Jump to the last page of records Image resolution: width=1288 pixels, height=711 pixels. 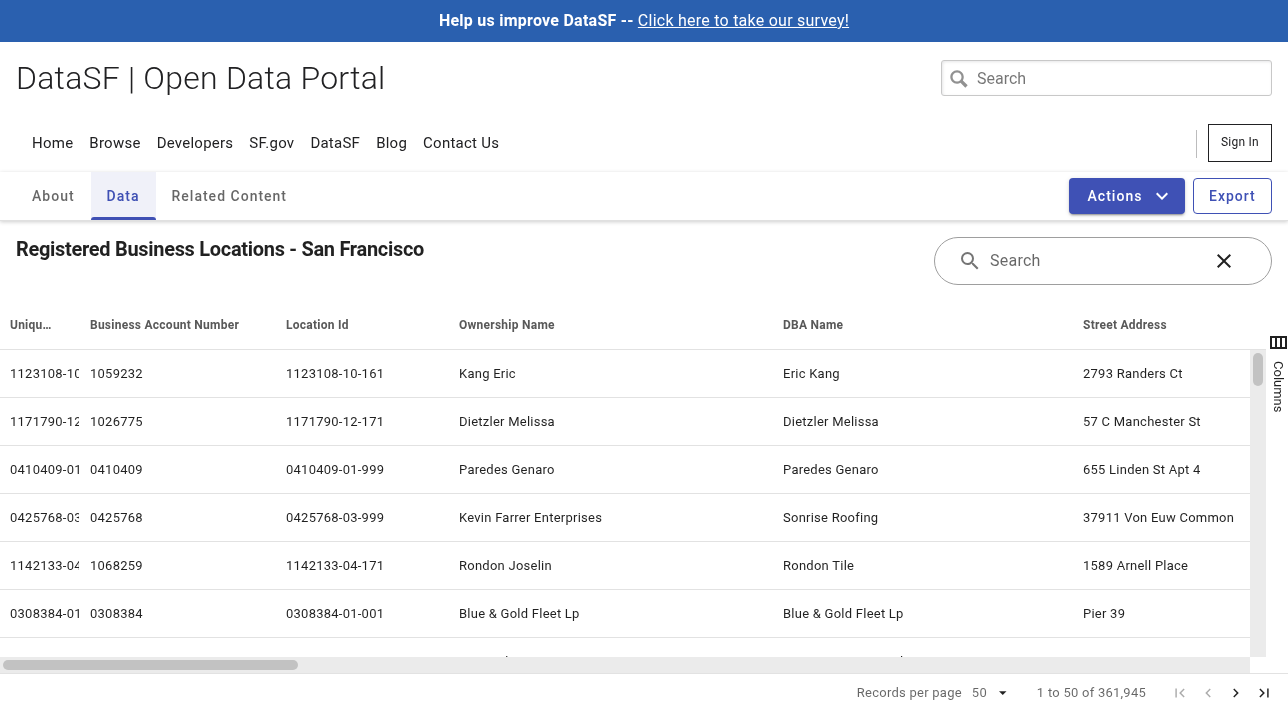1264,693
